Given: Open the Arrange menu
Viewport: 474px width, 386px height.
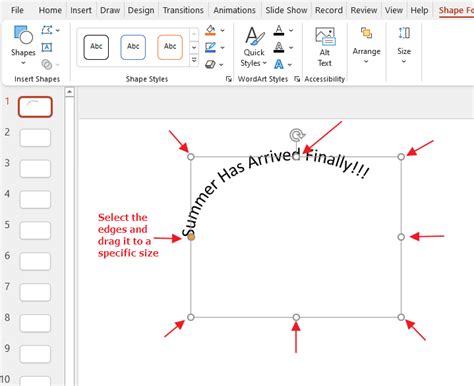Looking at the screenshot, I should [366, 46].
